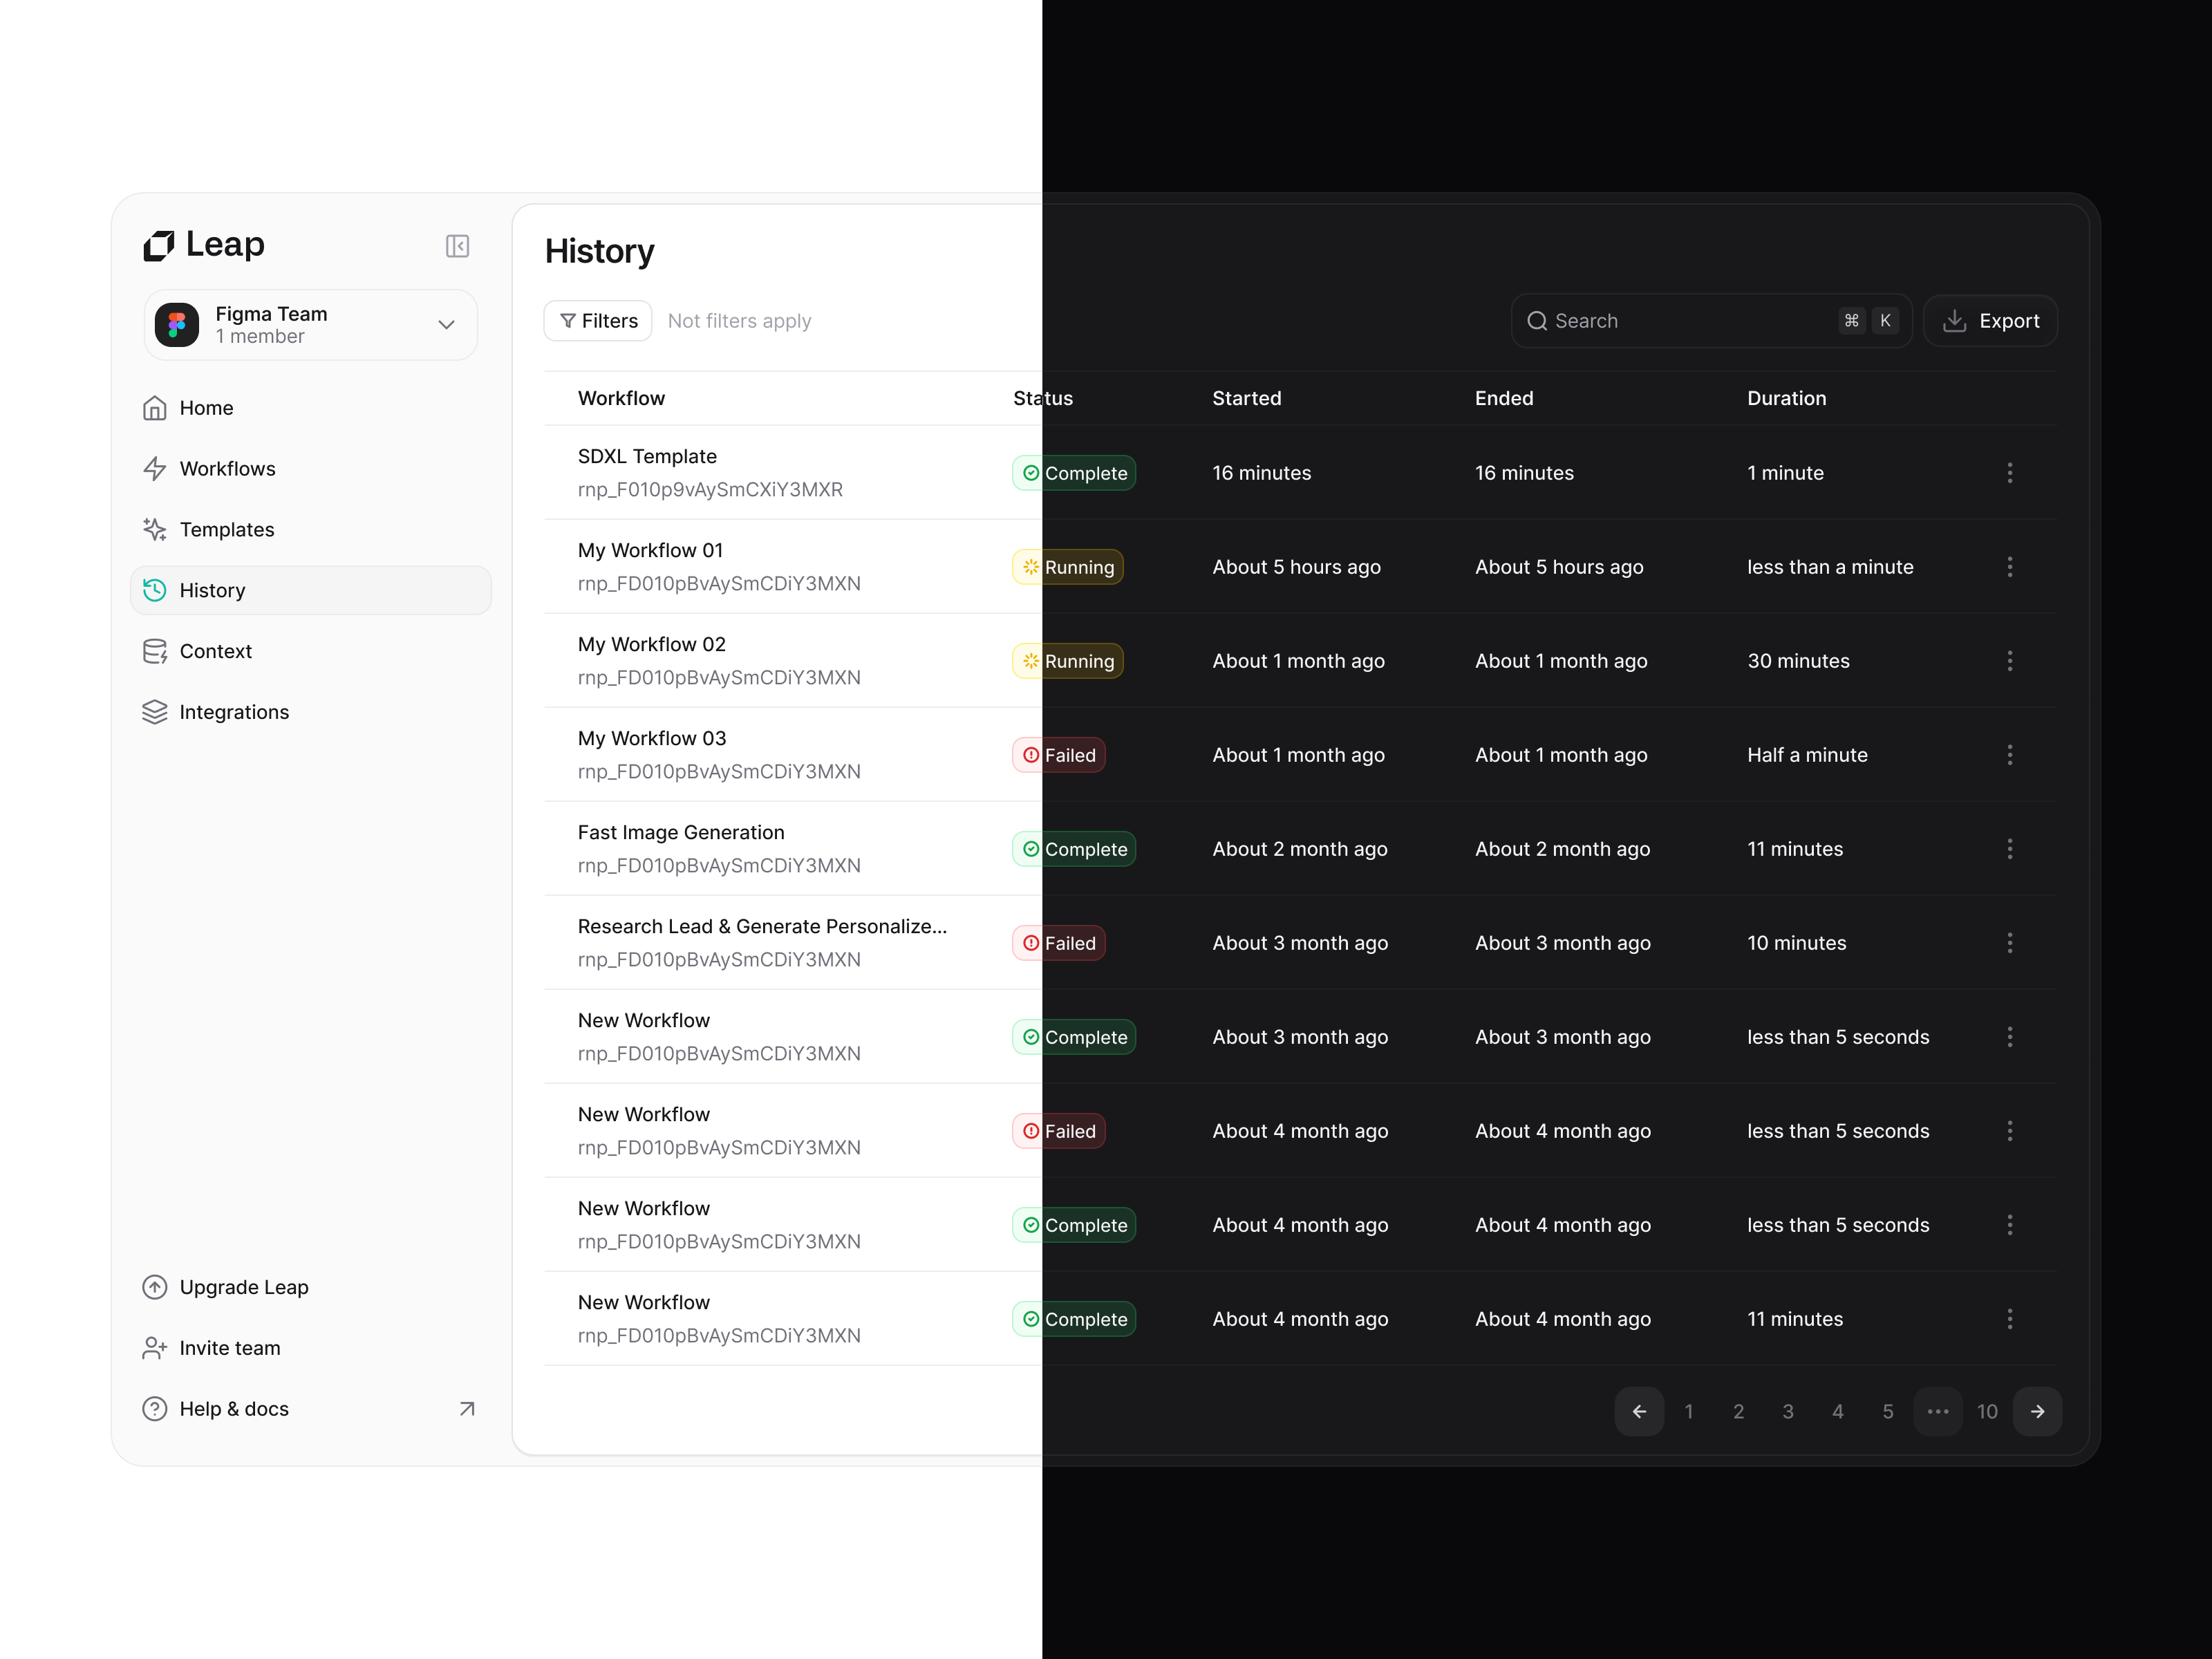Screen dimensions: 2212x1659
Task: Select the Home sidebar icon
Action: pos(156,407)
